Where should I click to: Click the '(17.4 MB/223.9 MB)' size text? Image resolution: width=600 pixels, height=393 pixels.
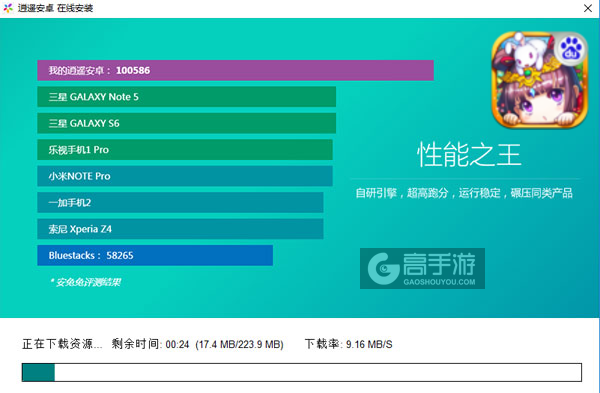pos(240,345)
